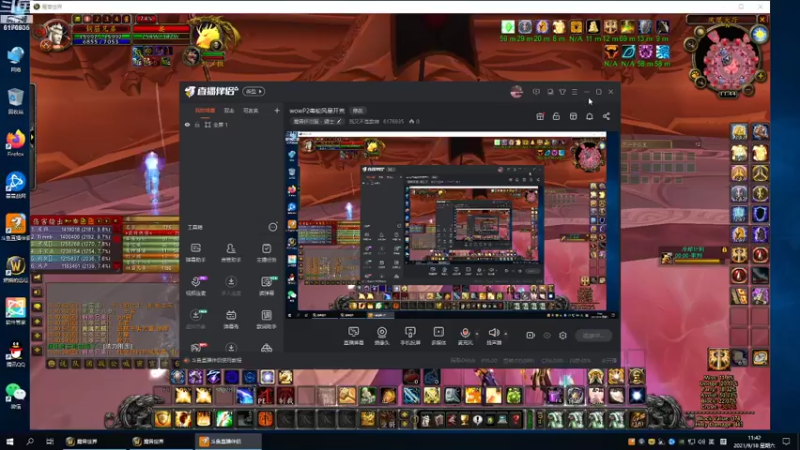Viewport: 800px width, 450px height.
Task: Open the multimedia source button
Action: coord(438,336)
